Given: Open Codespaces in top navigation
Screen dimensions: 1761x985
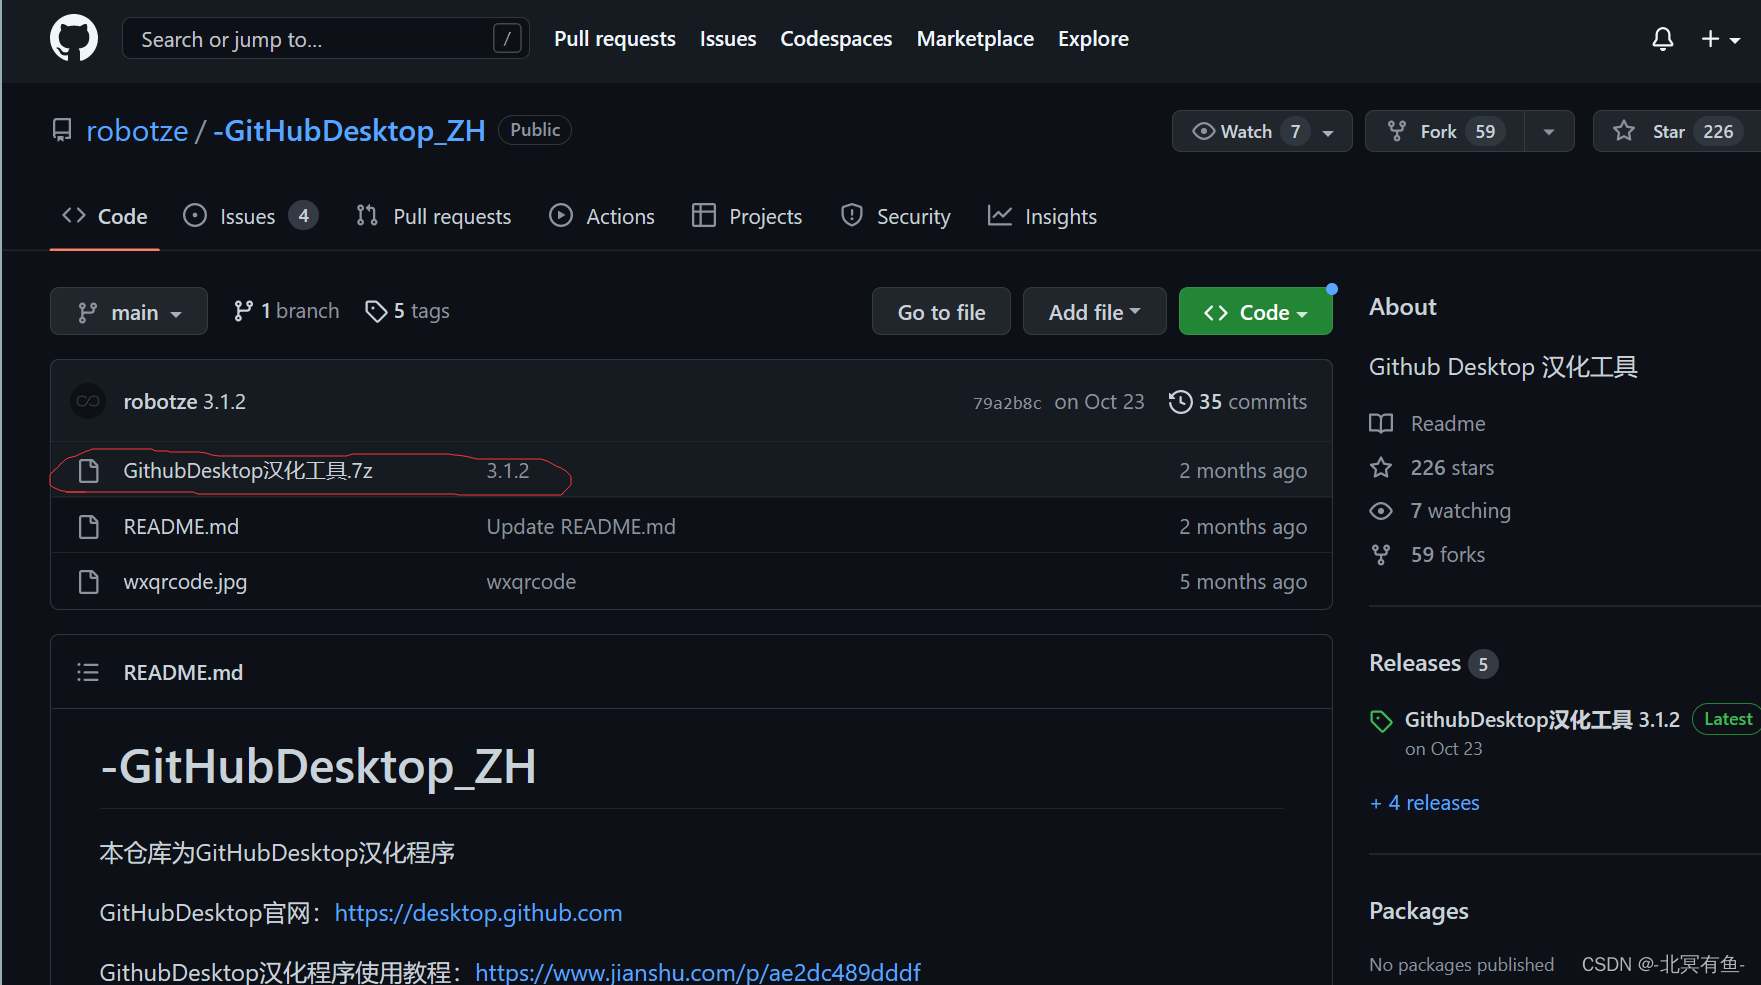Looking at the screenshot, I should [836, 39].
